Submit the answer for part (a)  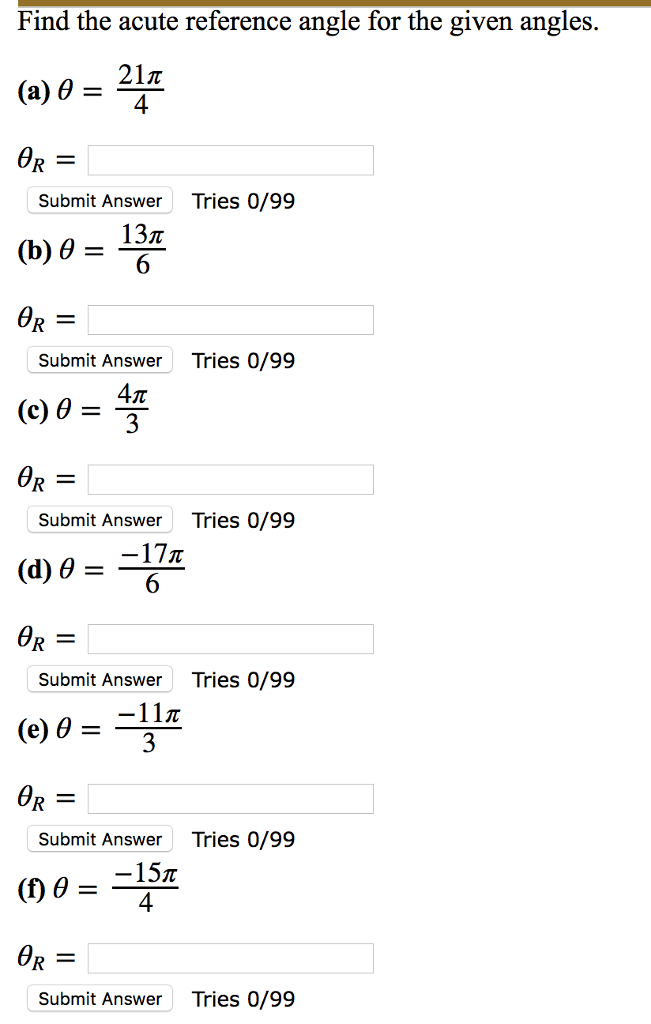coord(99,200)
